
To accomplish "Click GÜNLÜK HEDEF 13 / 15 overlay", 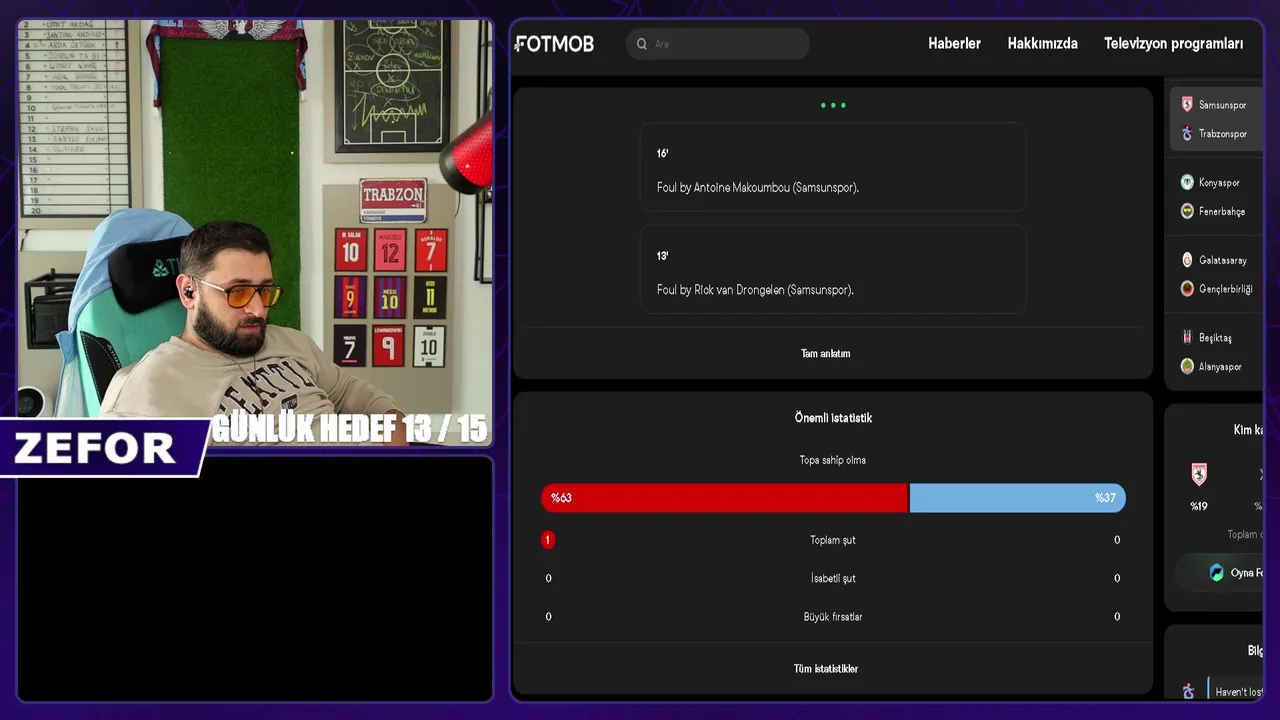I will coord(350,429).
